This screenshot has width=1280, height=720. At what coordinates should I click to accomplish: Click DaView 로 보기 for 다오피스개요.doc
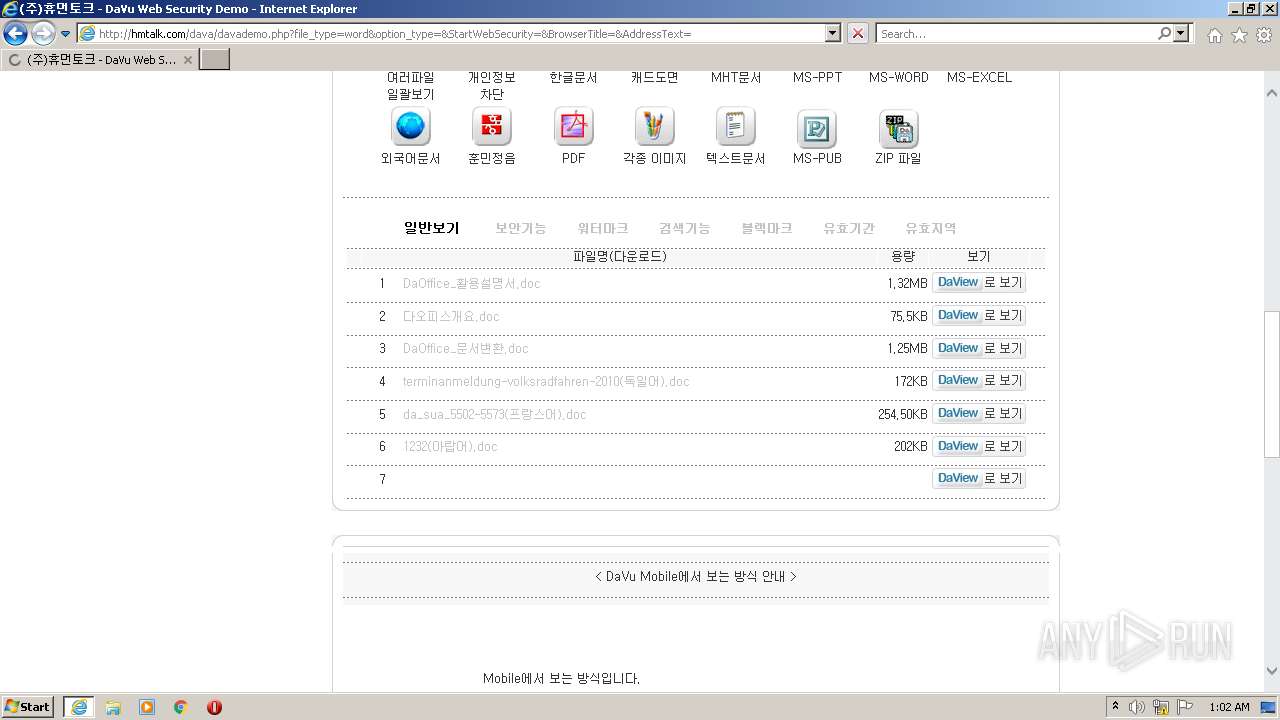[979, 316]
